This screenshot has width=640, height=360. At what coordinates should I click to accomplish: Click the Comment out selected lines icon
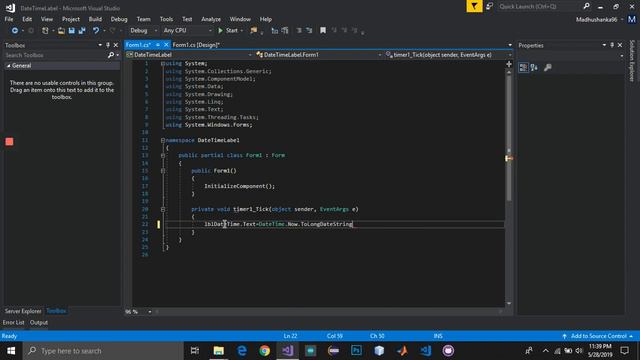275,31
